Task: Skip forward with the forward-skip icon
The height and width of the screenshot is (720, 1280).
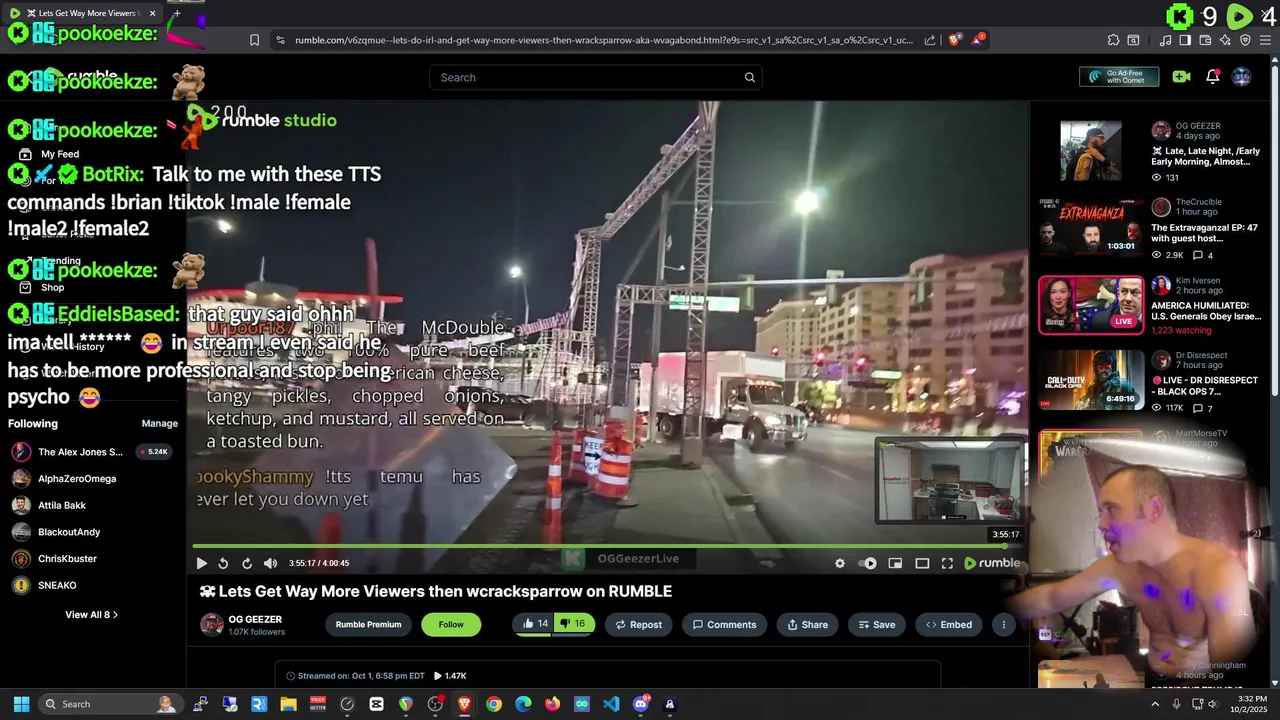Action: click(x=247, y=563)
